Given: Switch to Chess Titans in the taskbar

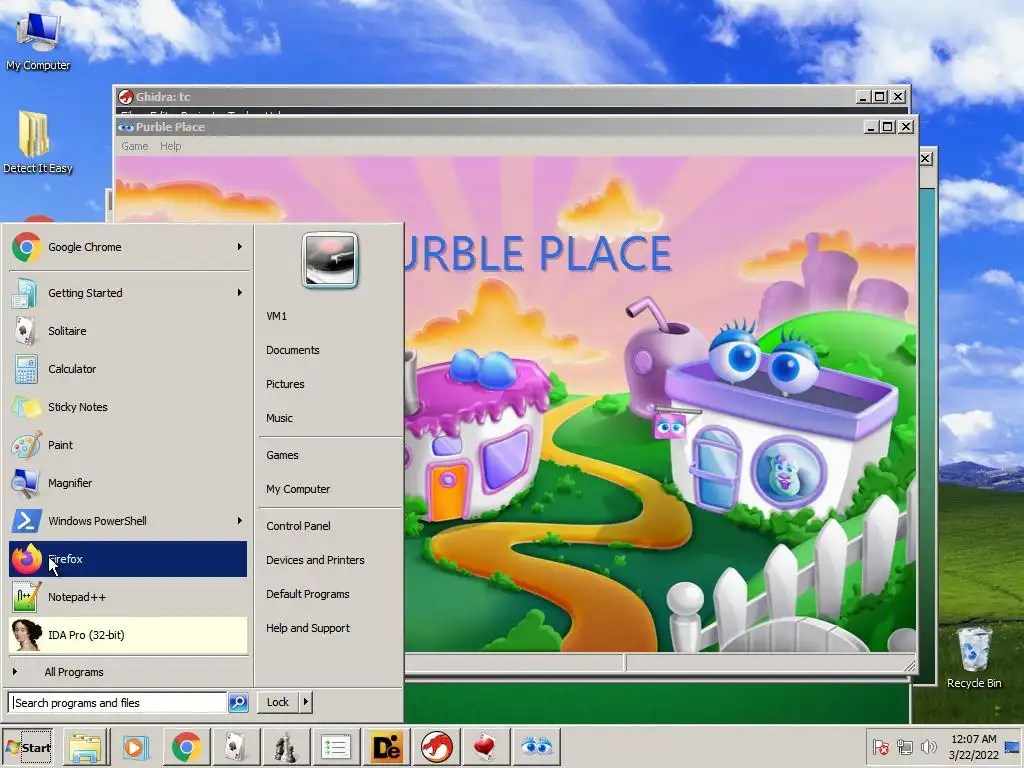Looking at the screenshot, I should [285, 747].
